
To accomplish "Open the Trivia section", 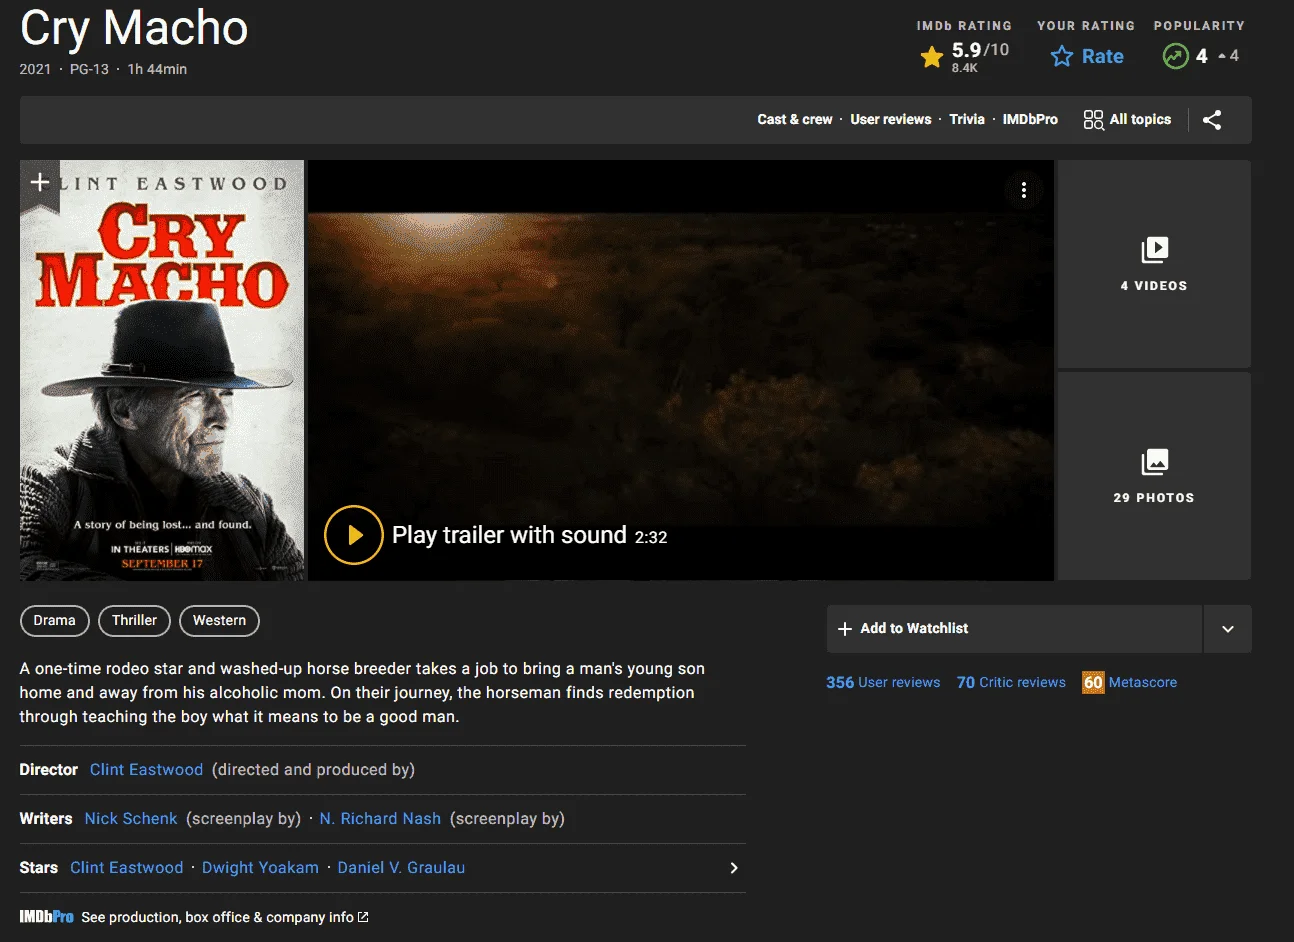I will click(x=967, y=119).
